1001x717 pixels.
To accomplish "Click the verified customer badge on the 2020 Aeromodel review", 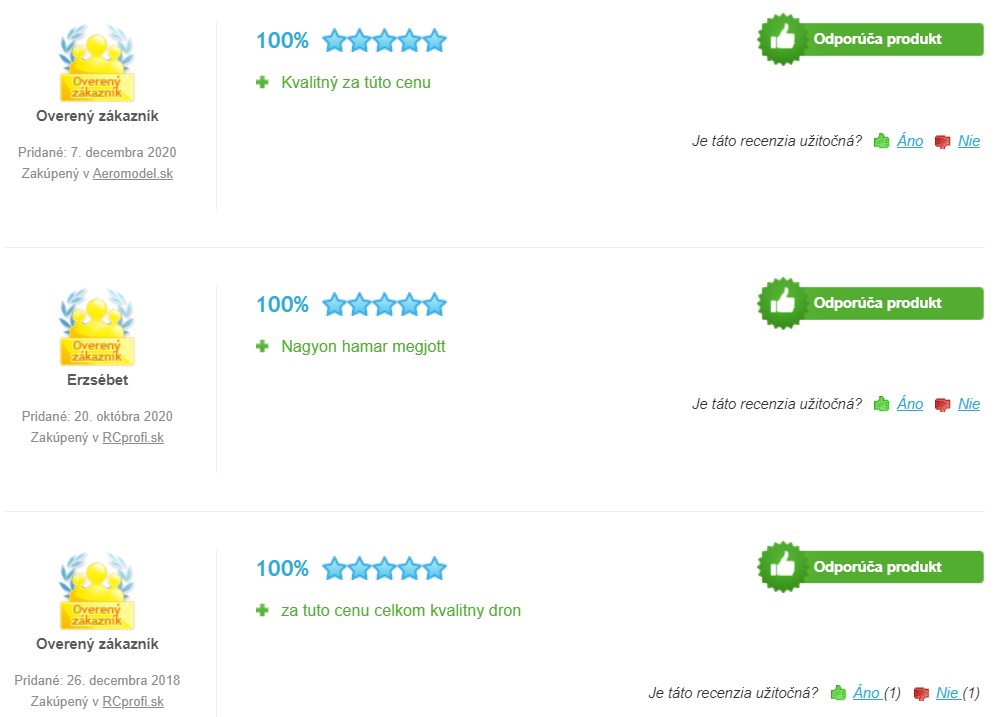I will tap(97, 63).
